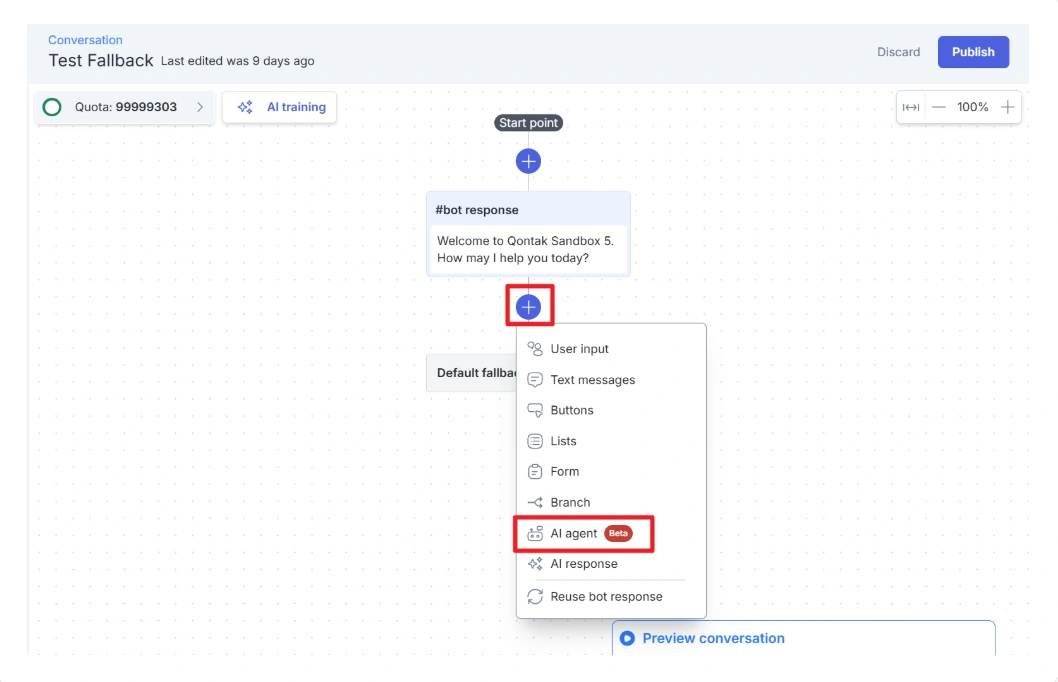Click the Branch arrow icon
Viewport: 1058px width, 682px height.
point(534,503)
